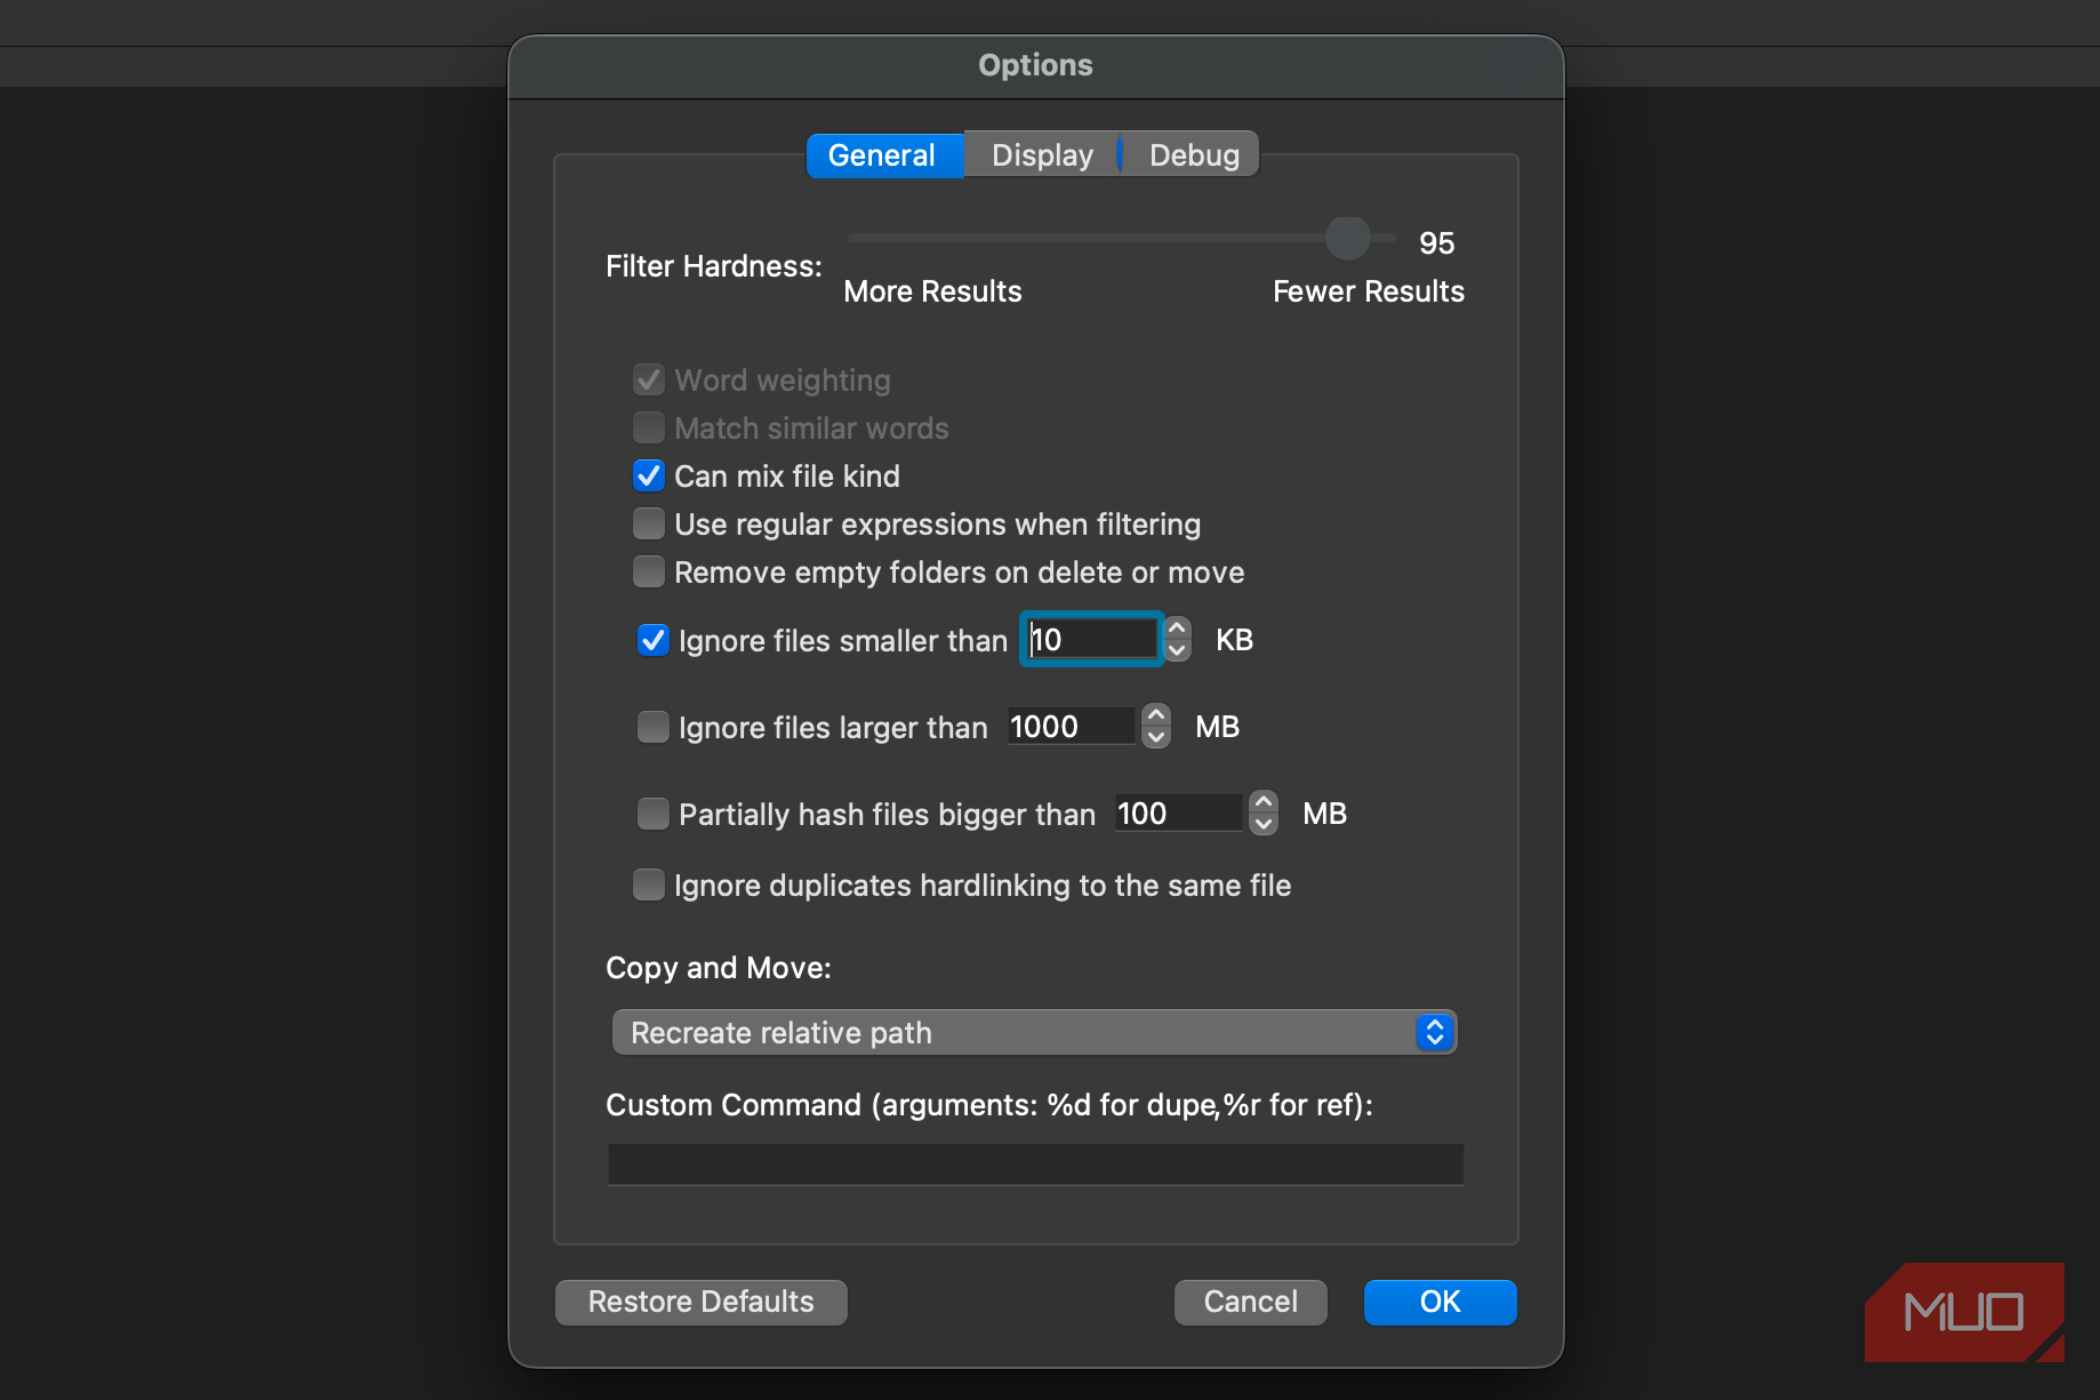2100x1400 pixels.
Task: Enable Use regular expressions when filtering
Action: (649, 524)
